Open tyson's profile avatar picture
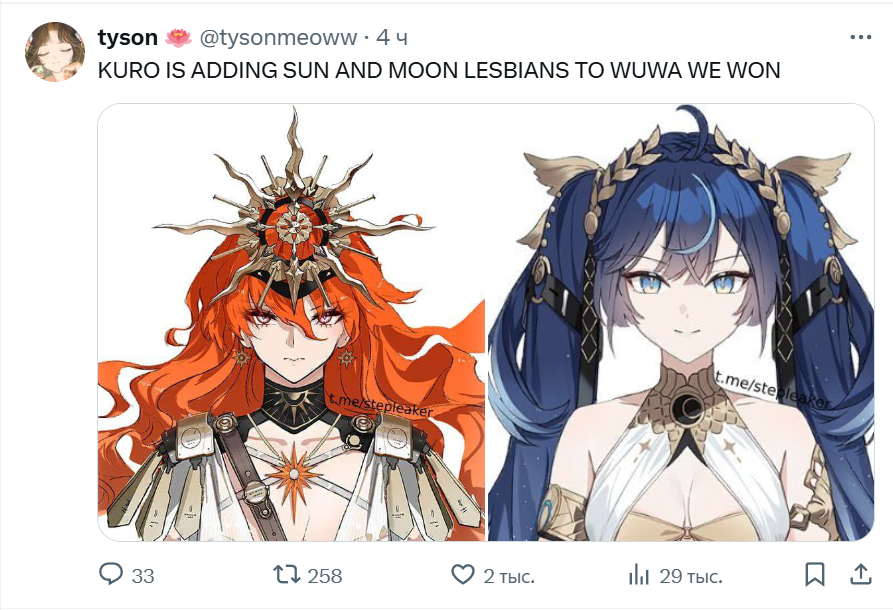The image size is (893, 610). pyautogui.click(x=55, y=52)
